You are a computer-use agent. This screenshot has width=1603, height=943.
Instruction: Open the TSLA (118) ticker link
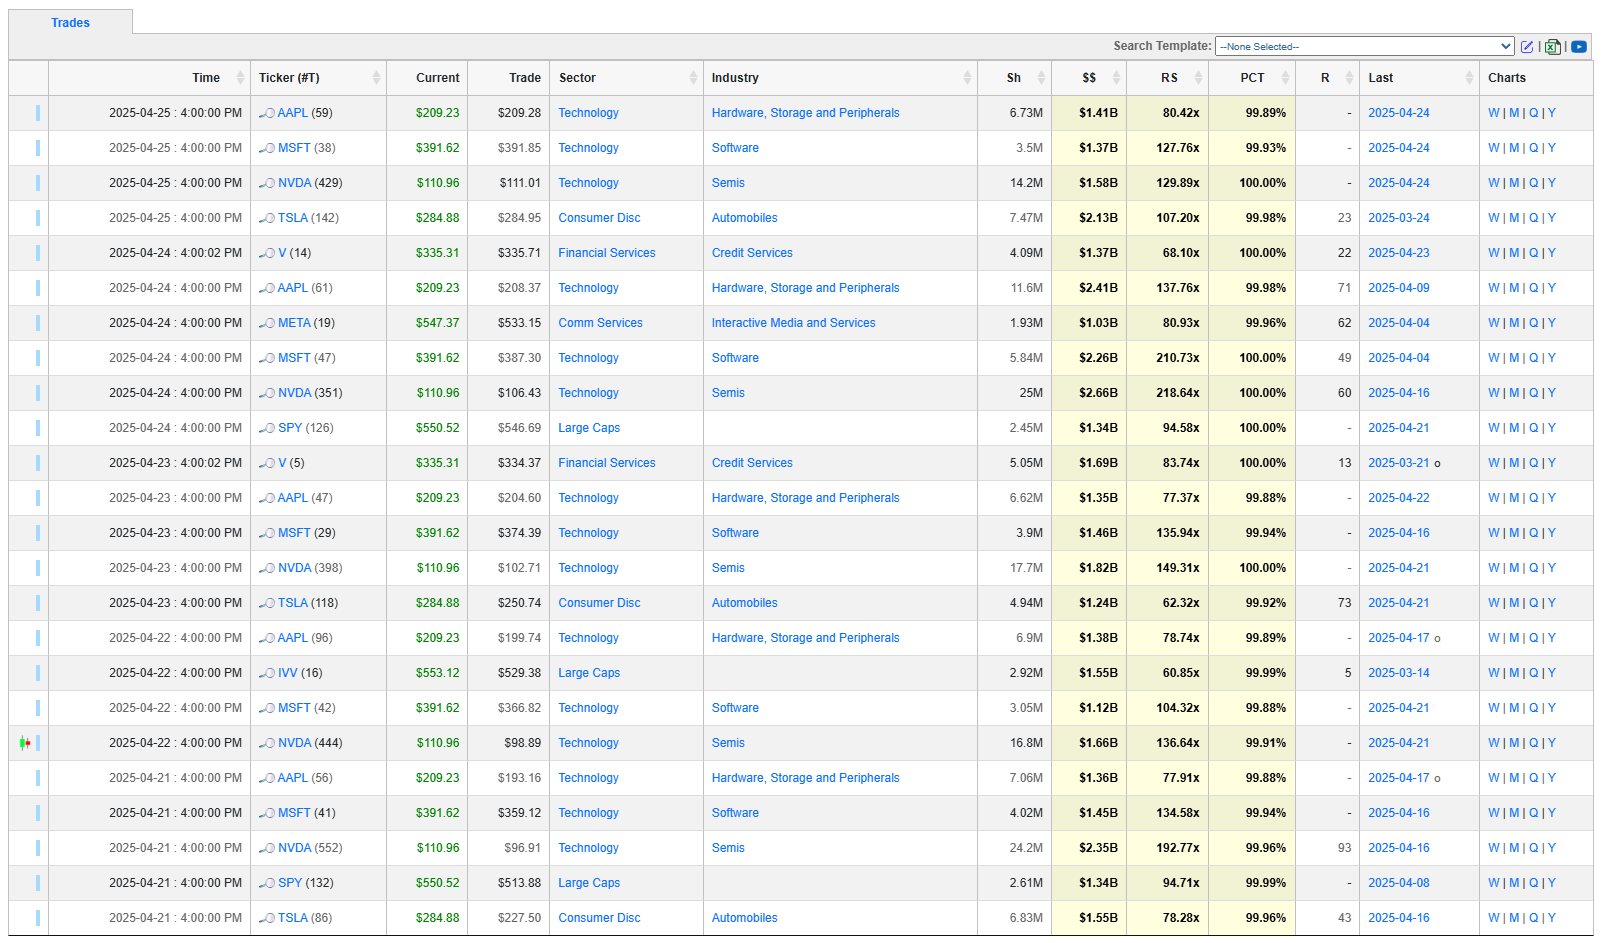[293, 603]
